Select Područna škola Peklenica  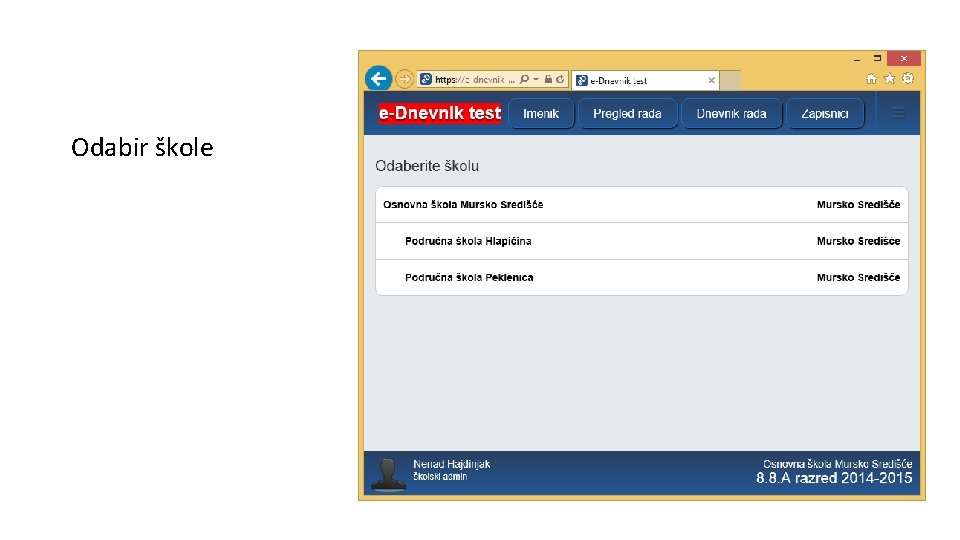point(642,277)
